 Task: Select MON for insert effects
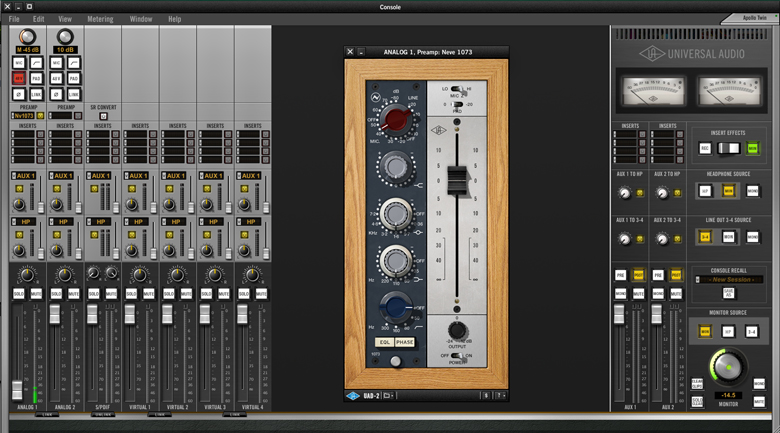pos(753,148)
